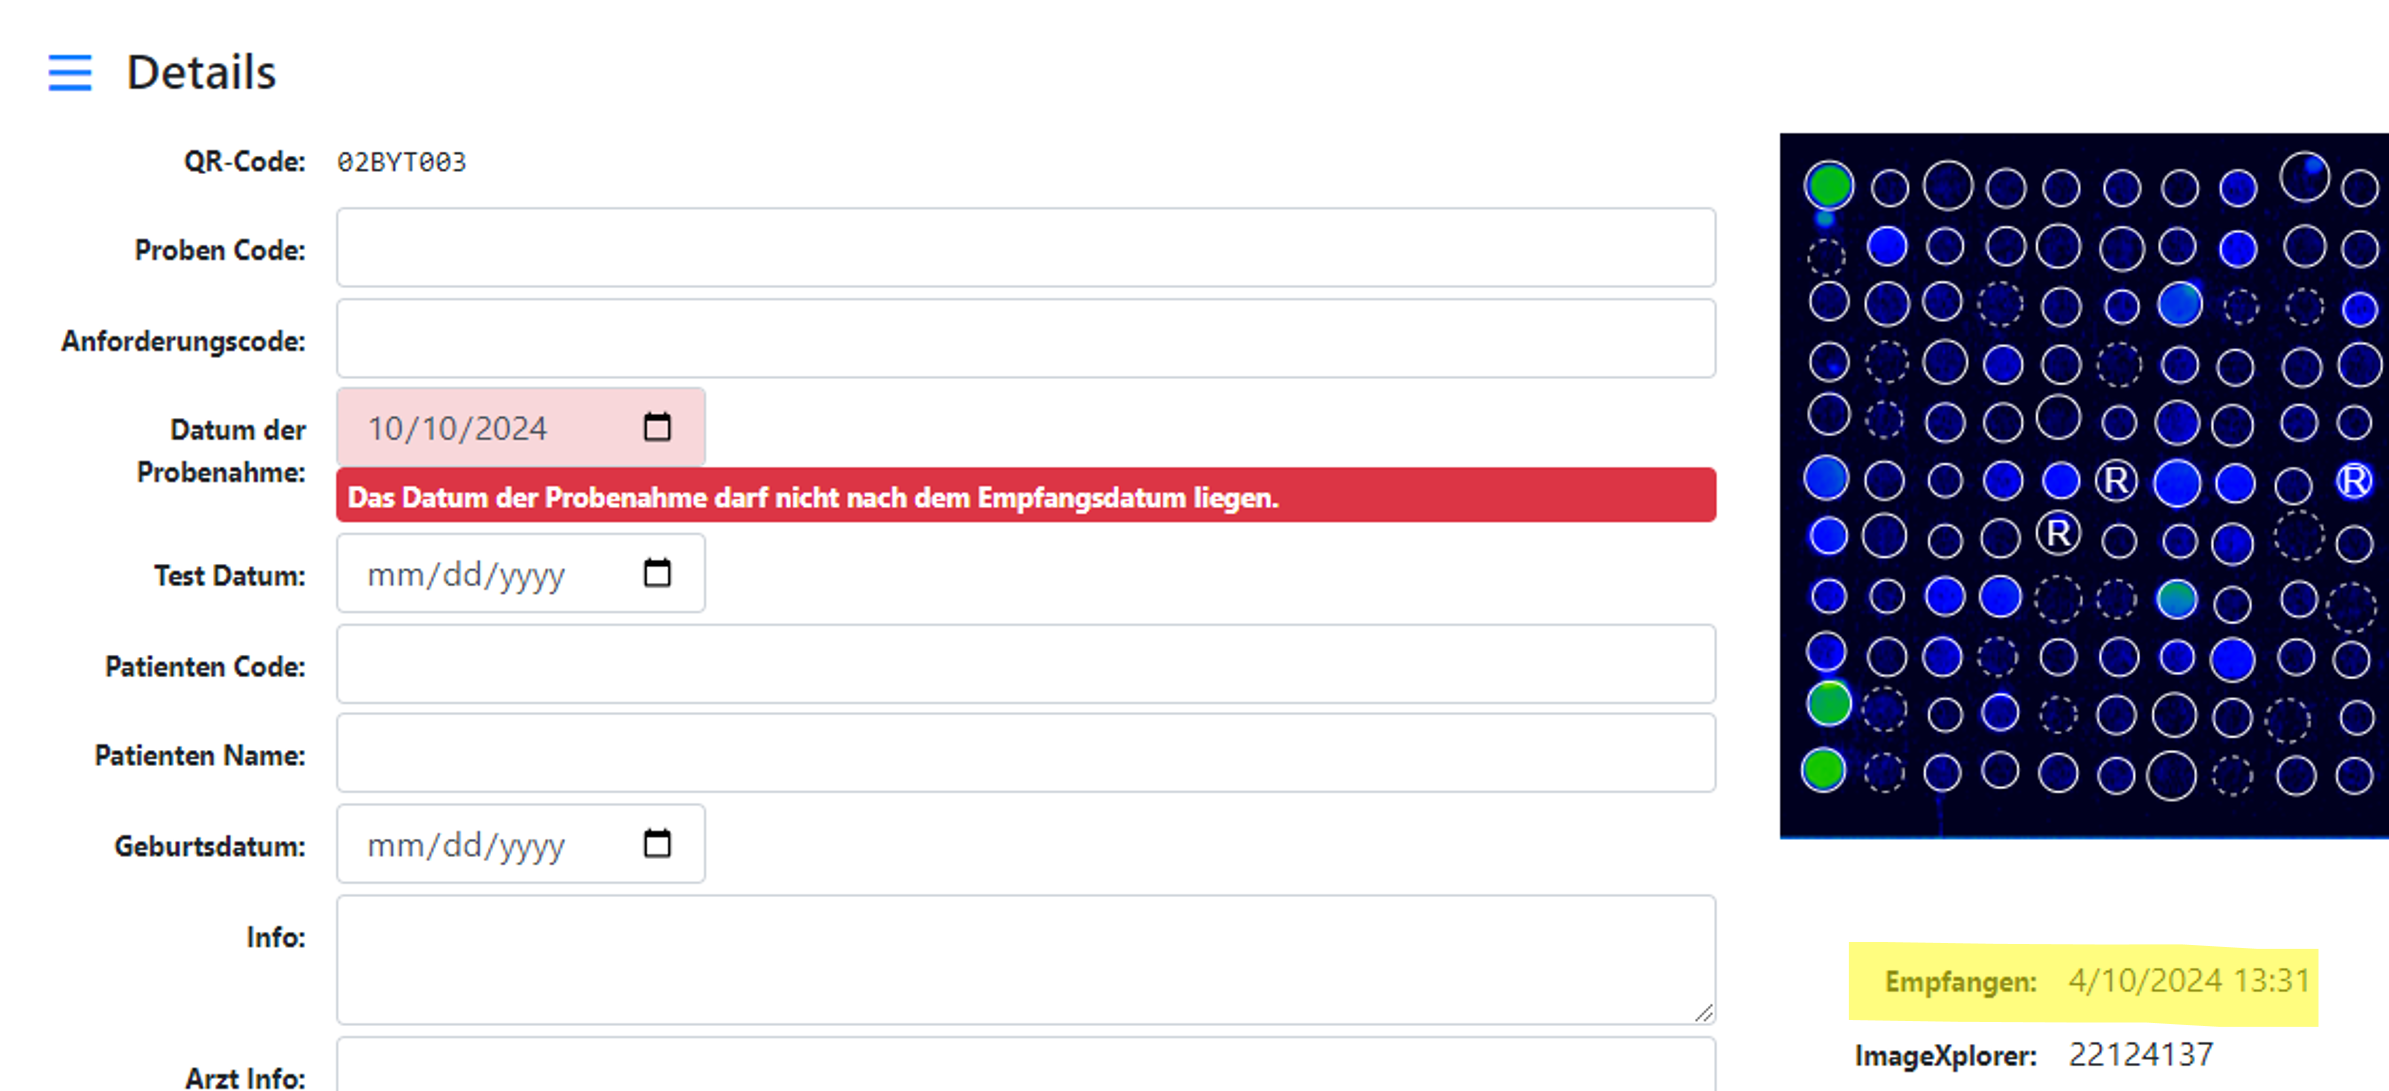Click the Arzt Info input field
Image resolution: width=2389 pixels, height=1091 pixels.
point(1025,1070)
